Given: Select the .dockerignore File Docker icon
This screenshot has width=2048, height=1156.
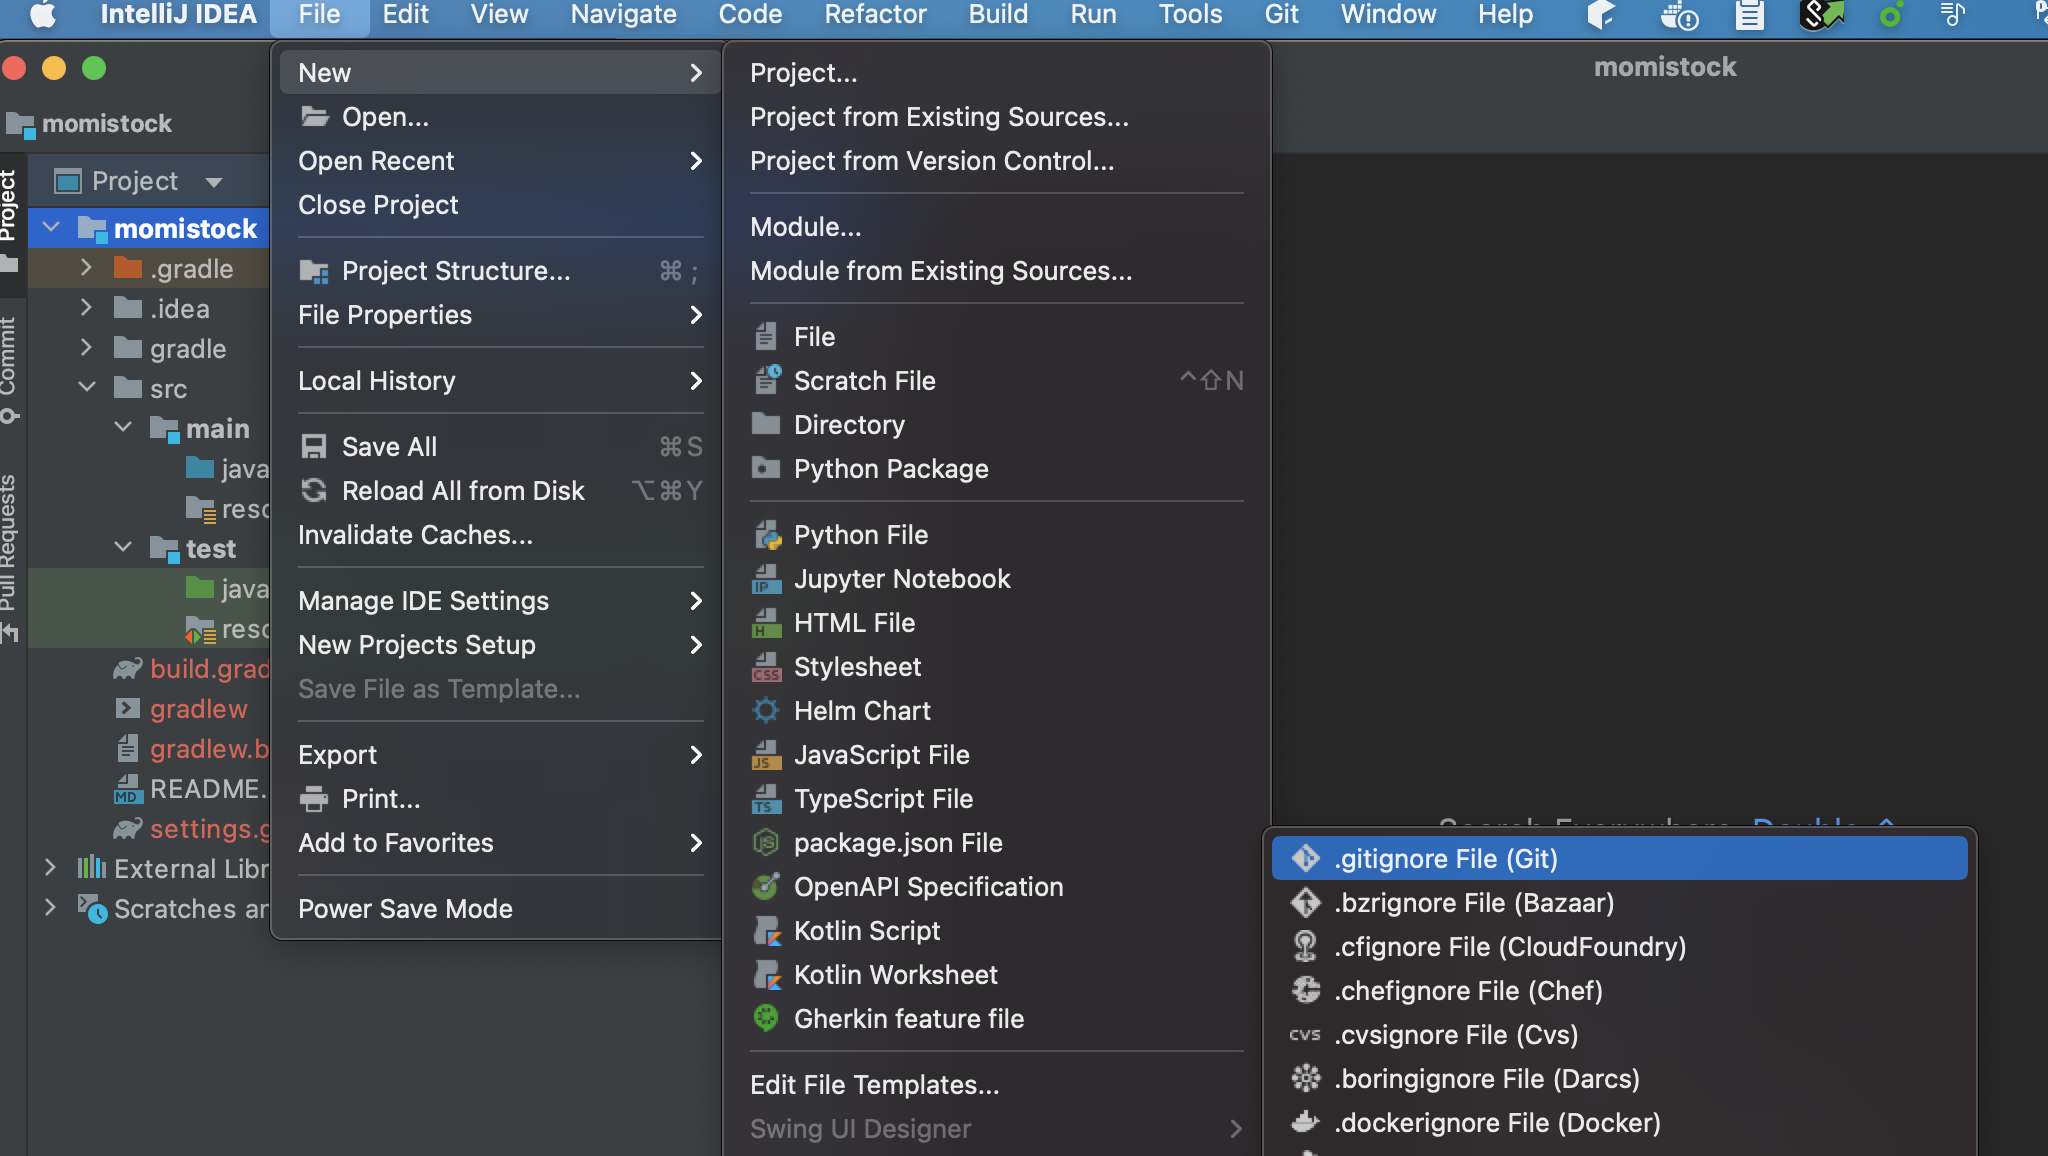Looking at the screenshot, I should (1305, 1123).
